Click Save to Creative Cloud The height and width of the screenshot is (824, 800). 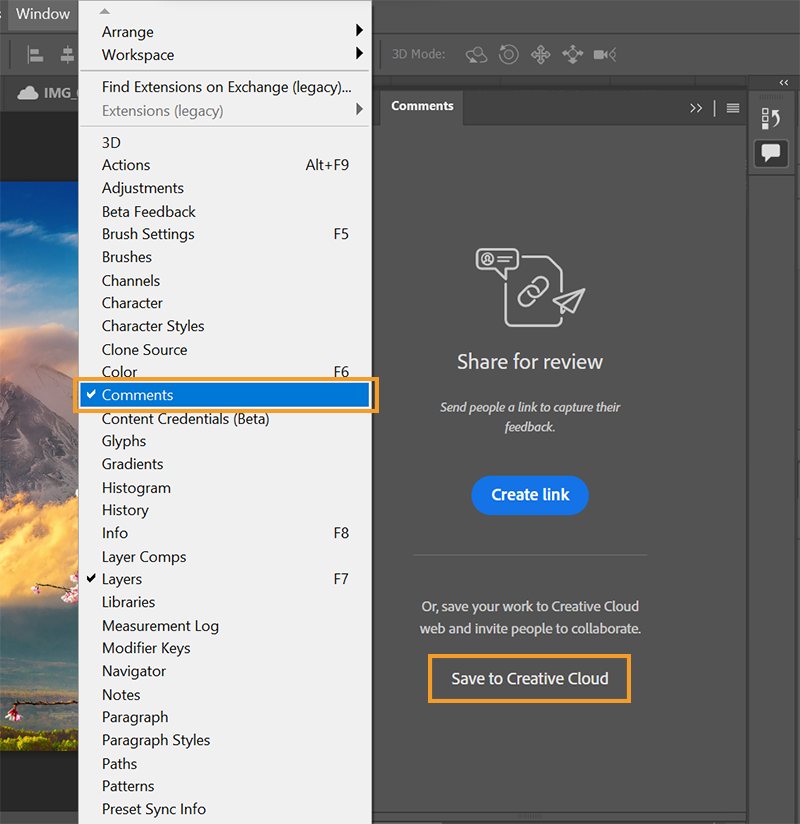[529, 678]
